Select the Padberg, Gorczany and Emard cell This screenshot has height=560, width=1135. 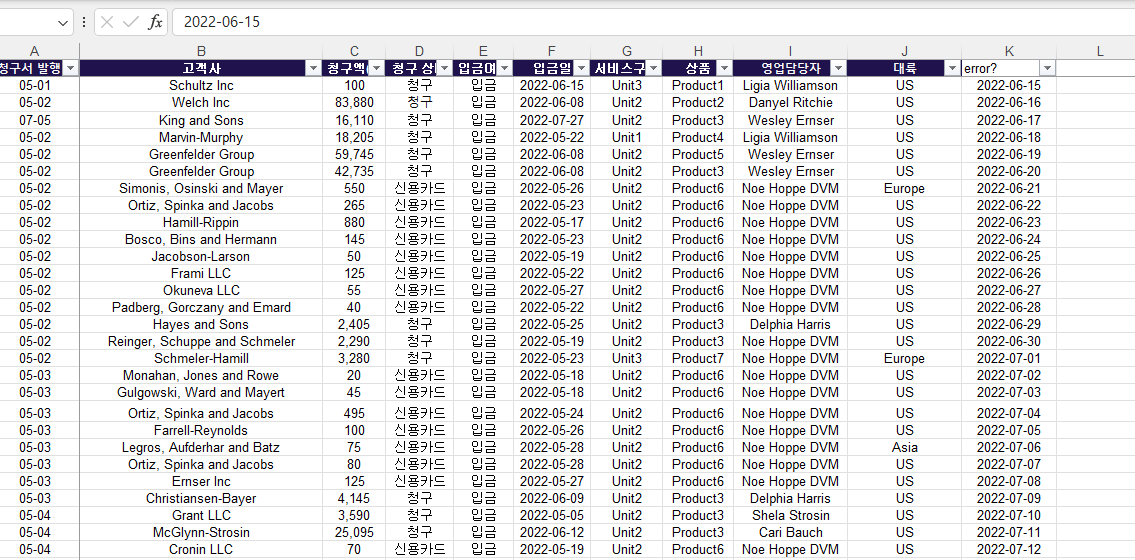click(x=201, y=307)
